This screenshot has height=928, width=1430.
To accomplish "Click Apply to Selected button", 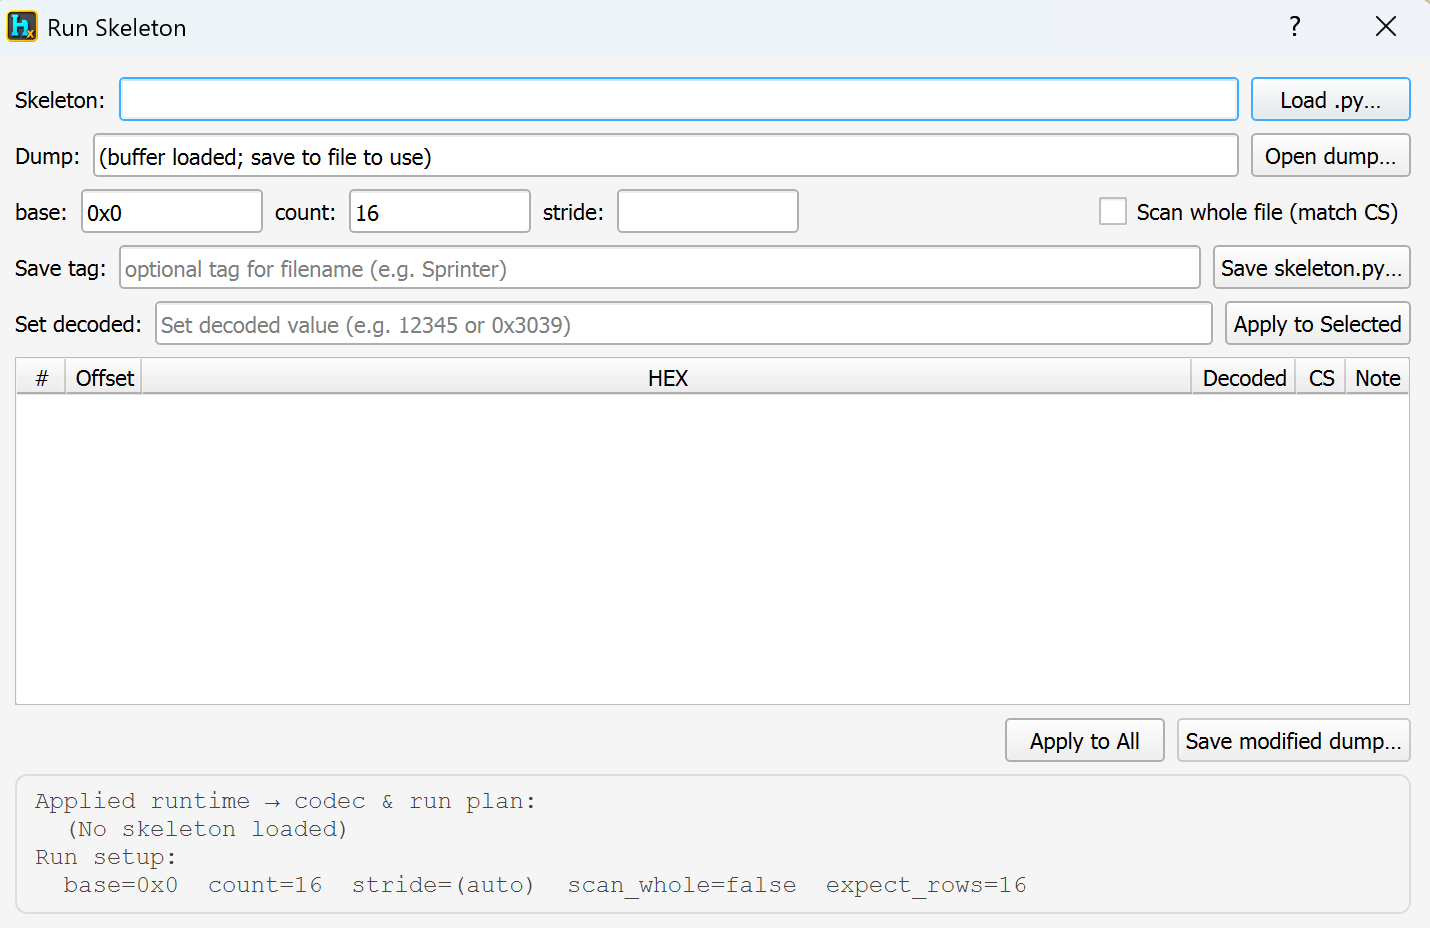I will [x=1318, y=323].
